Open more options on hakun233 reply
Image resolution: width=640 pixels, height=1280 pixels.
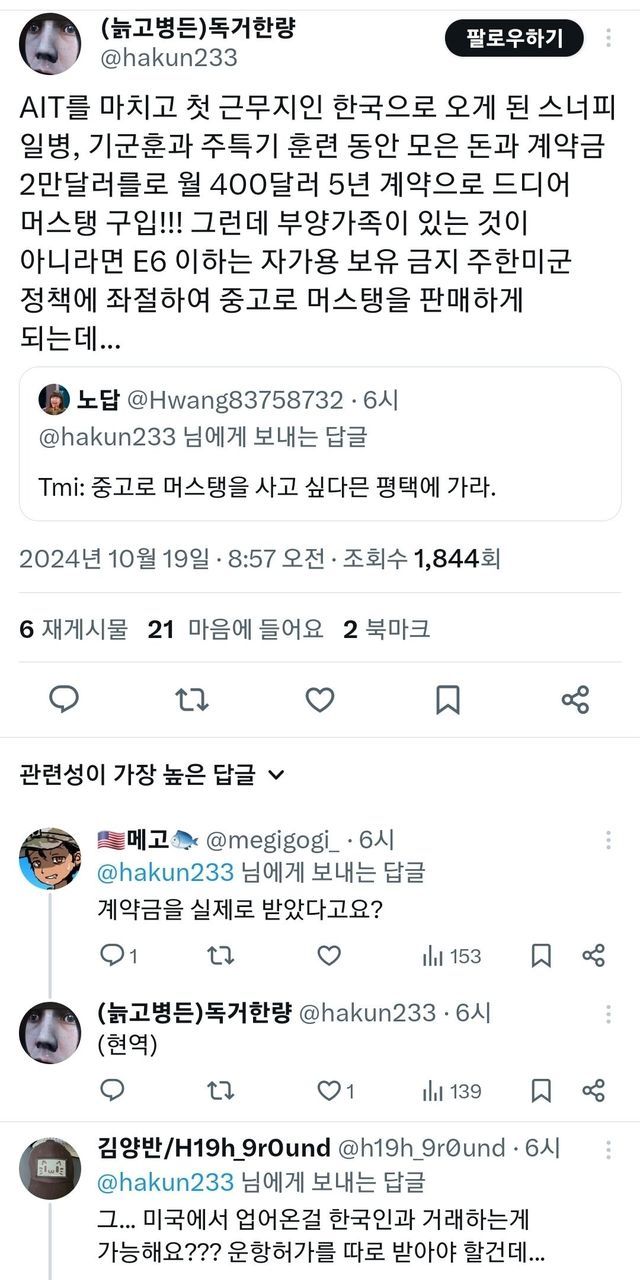[x=605, y=1013]
